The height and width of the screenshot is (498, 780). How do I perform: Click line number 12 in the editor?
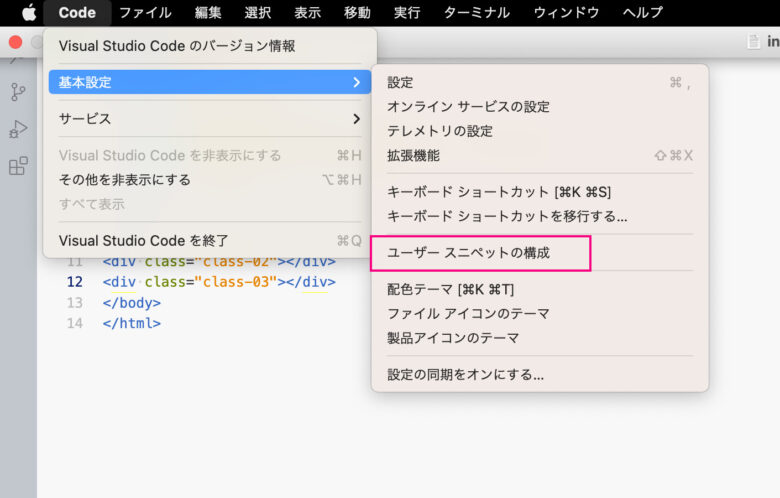point(75,282)
